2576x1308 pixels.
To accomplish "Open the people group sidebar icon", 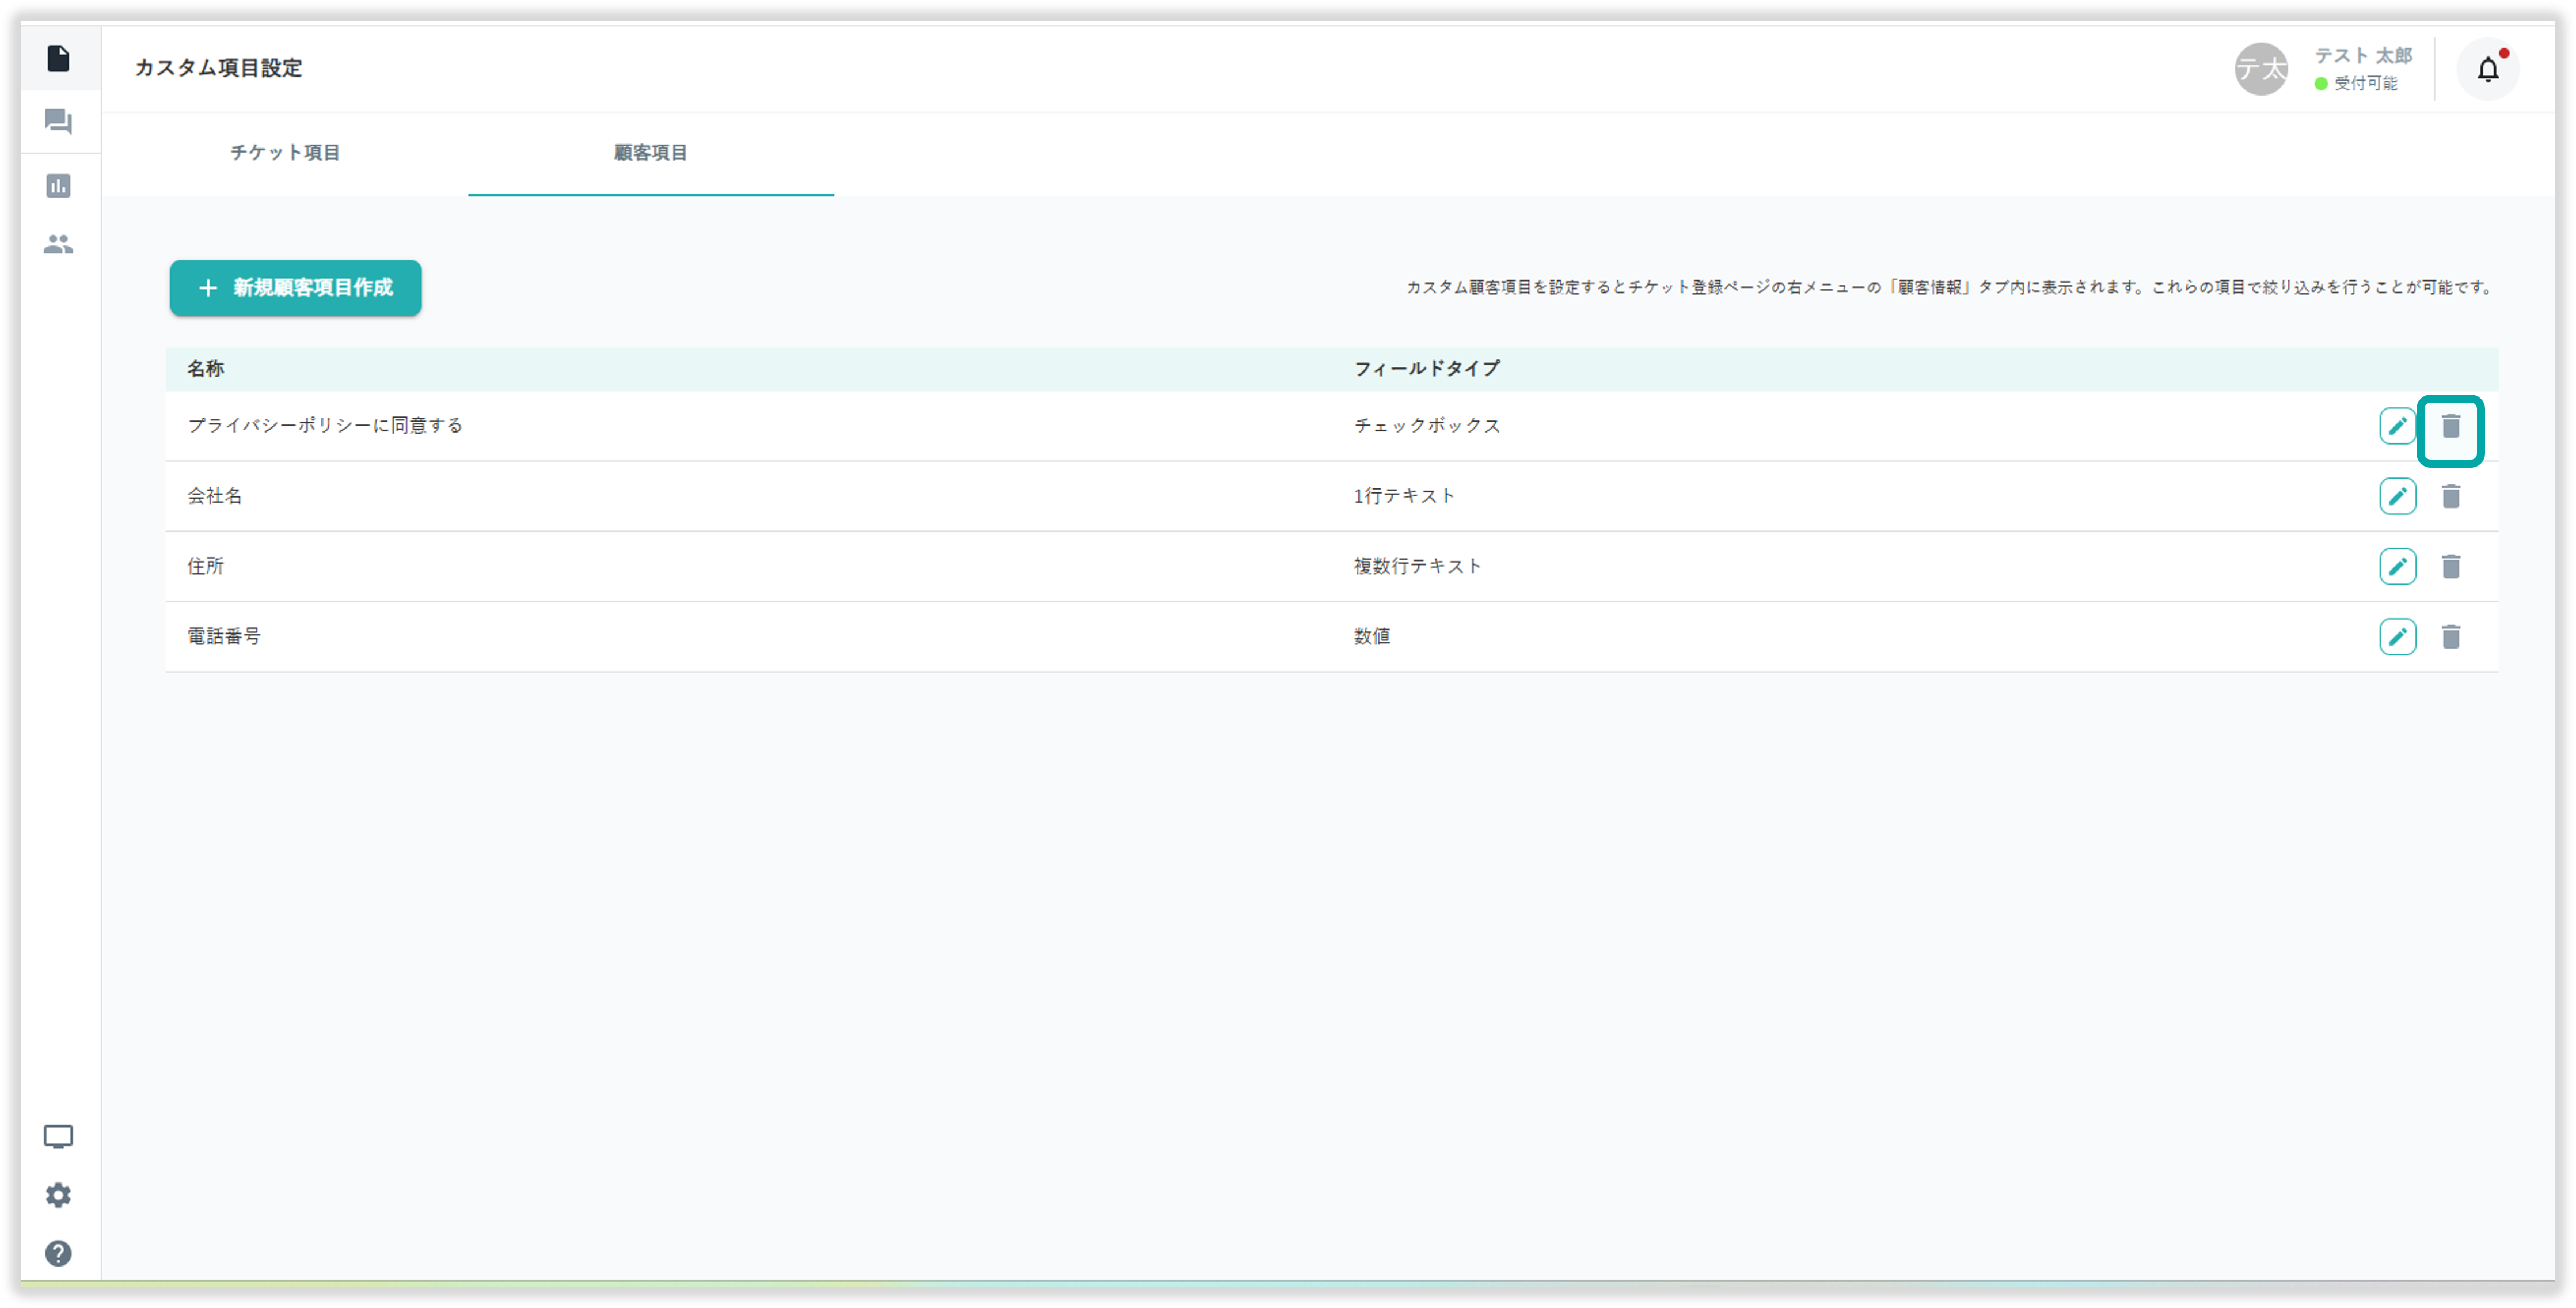I will 58,244.
